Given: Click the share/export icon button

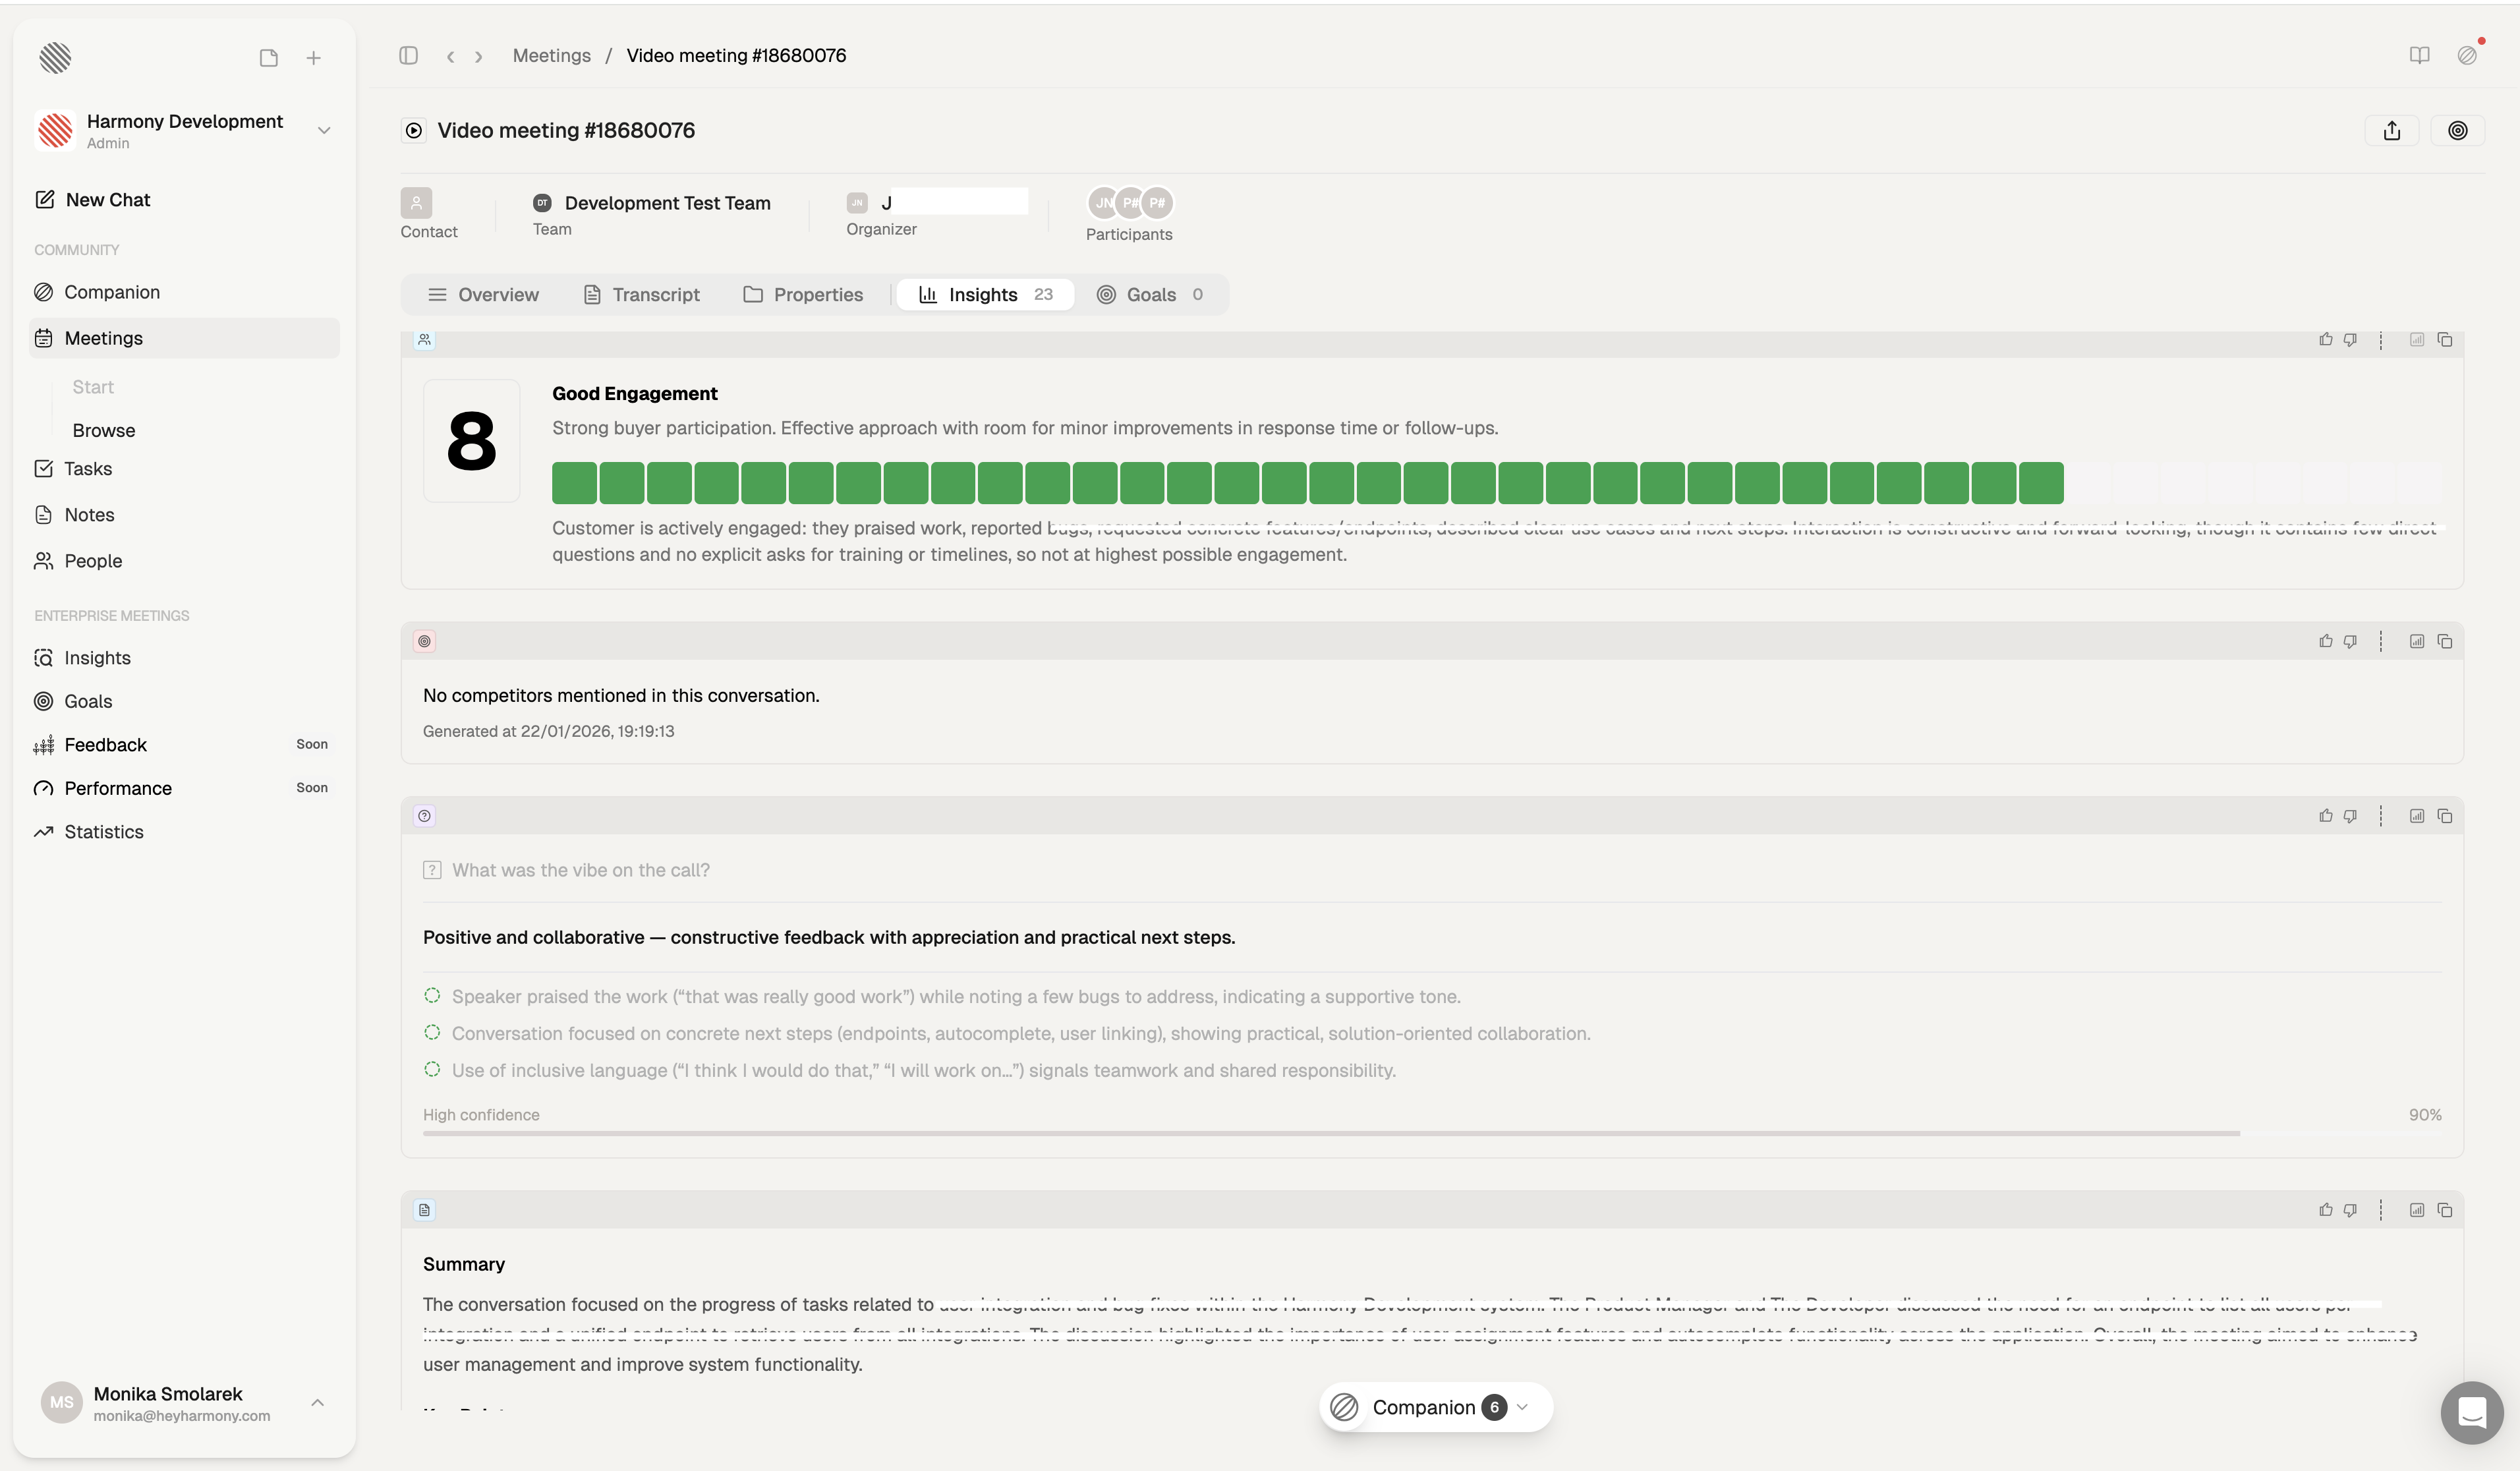Looking at the screenshot, I should 2391,131.
